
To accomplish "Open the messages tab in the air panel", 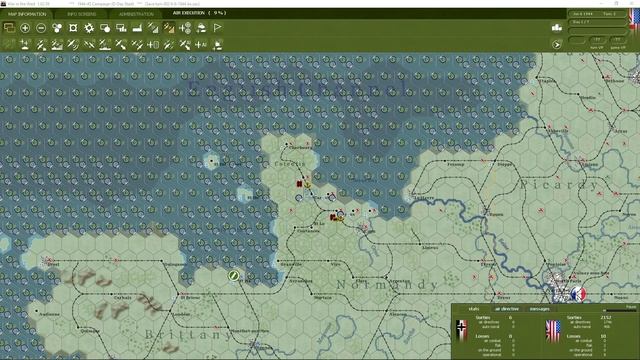I will pos(540,309).
